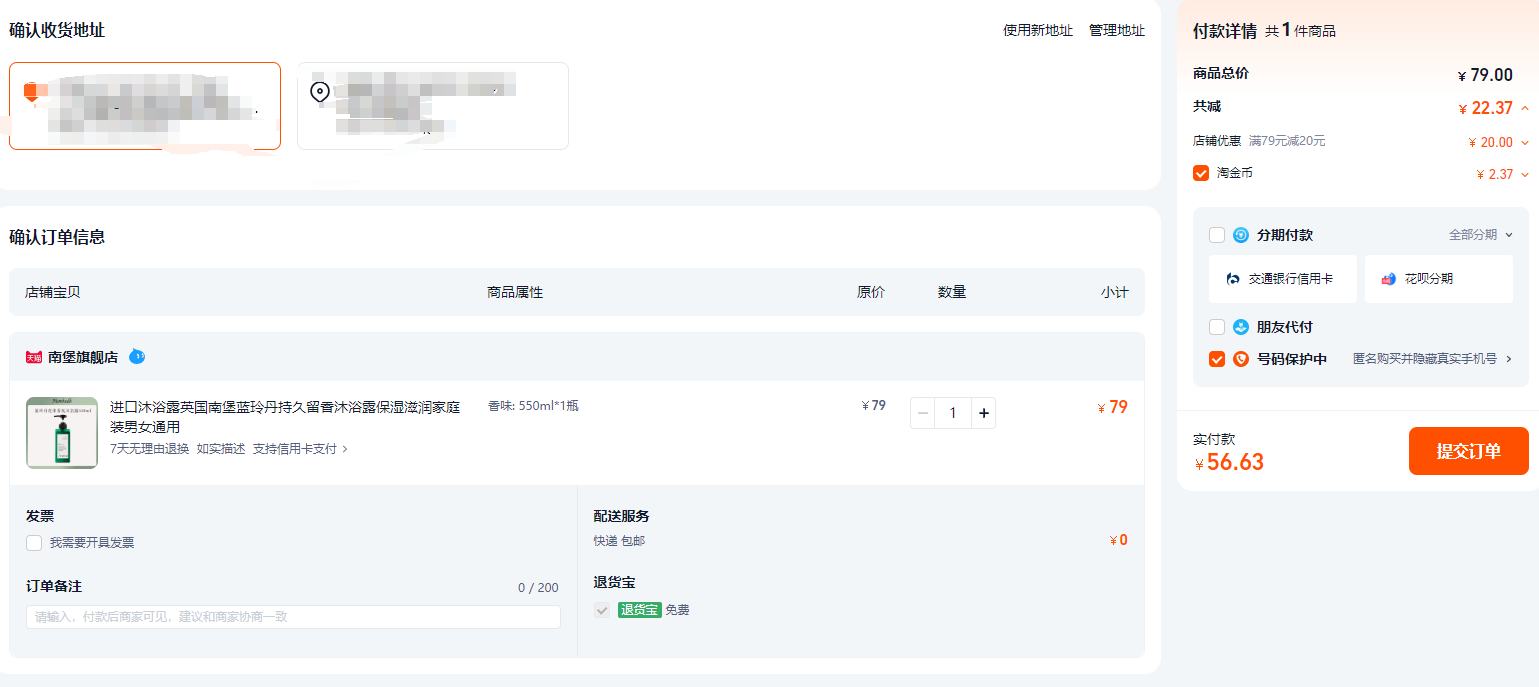Uncheck the 淘金币 discount checkbox
The width and height of the screenshot is (1539, 687).
[x=1201, y=174]
